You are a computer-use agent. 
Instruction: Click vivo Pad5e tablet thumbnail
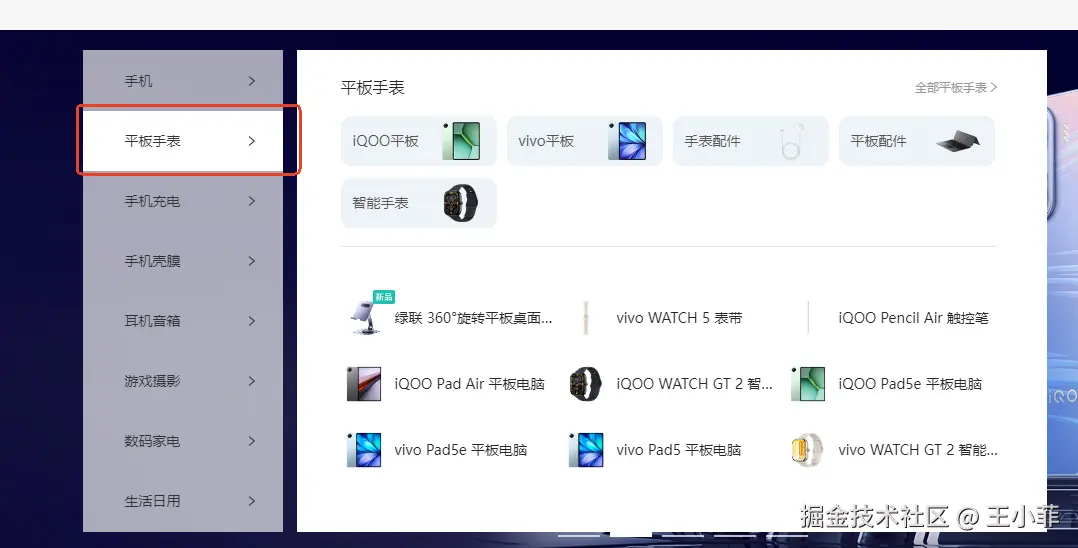tap(364, 450)
